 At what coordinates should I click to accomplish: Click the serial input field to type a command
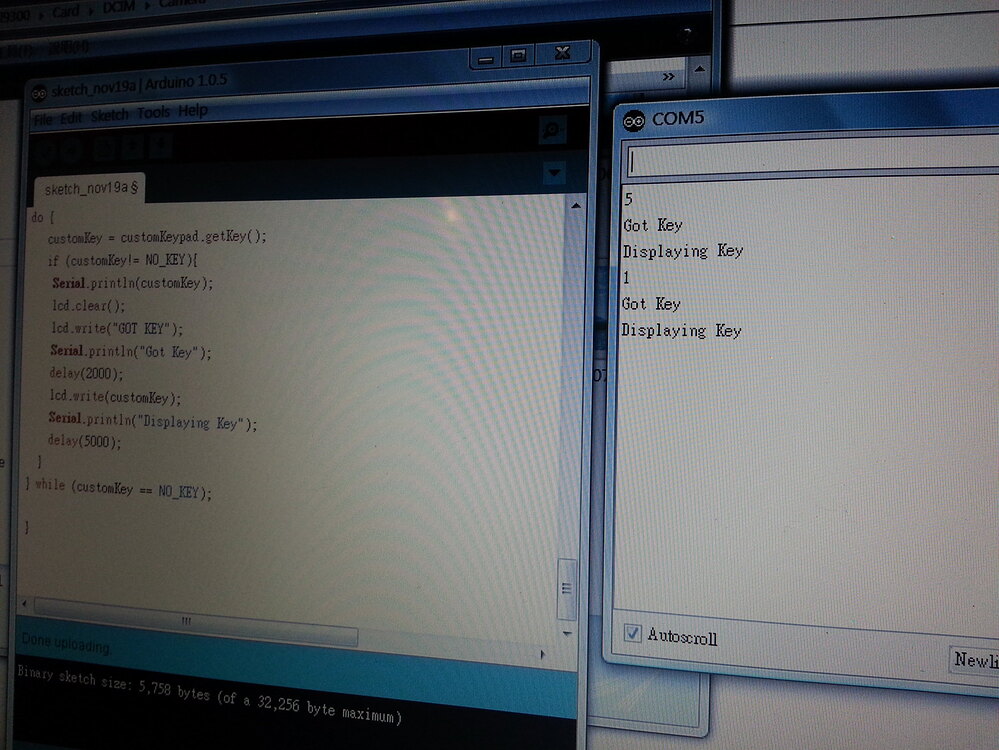coord(800,156)
